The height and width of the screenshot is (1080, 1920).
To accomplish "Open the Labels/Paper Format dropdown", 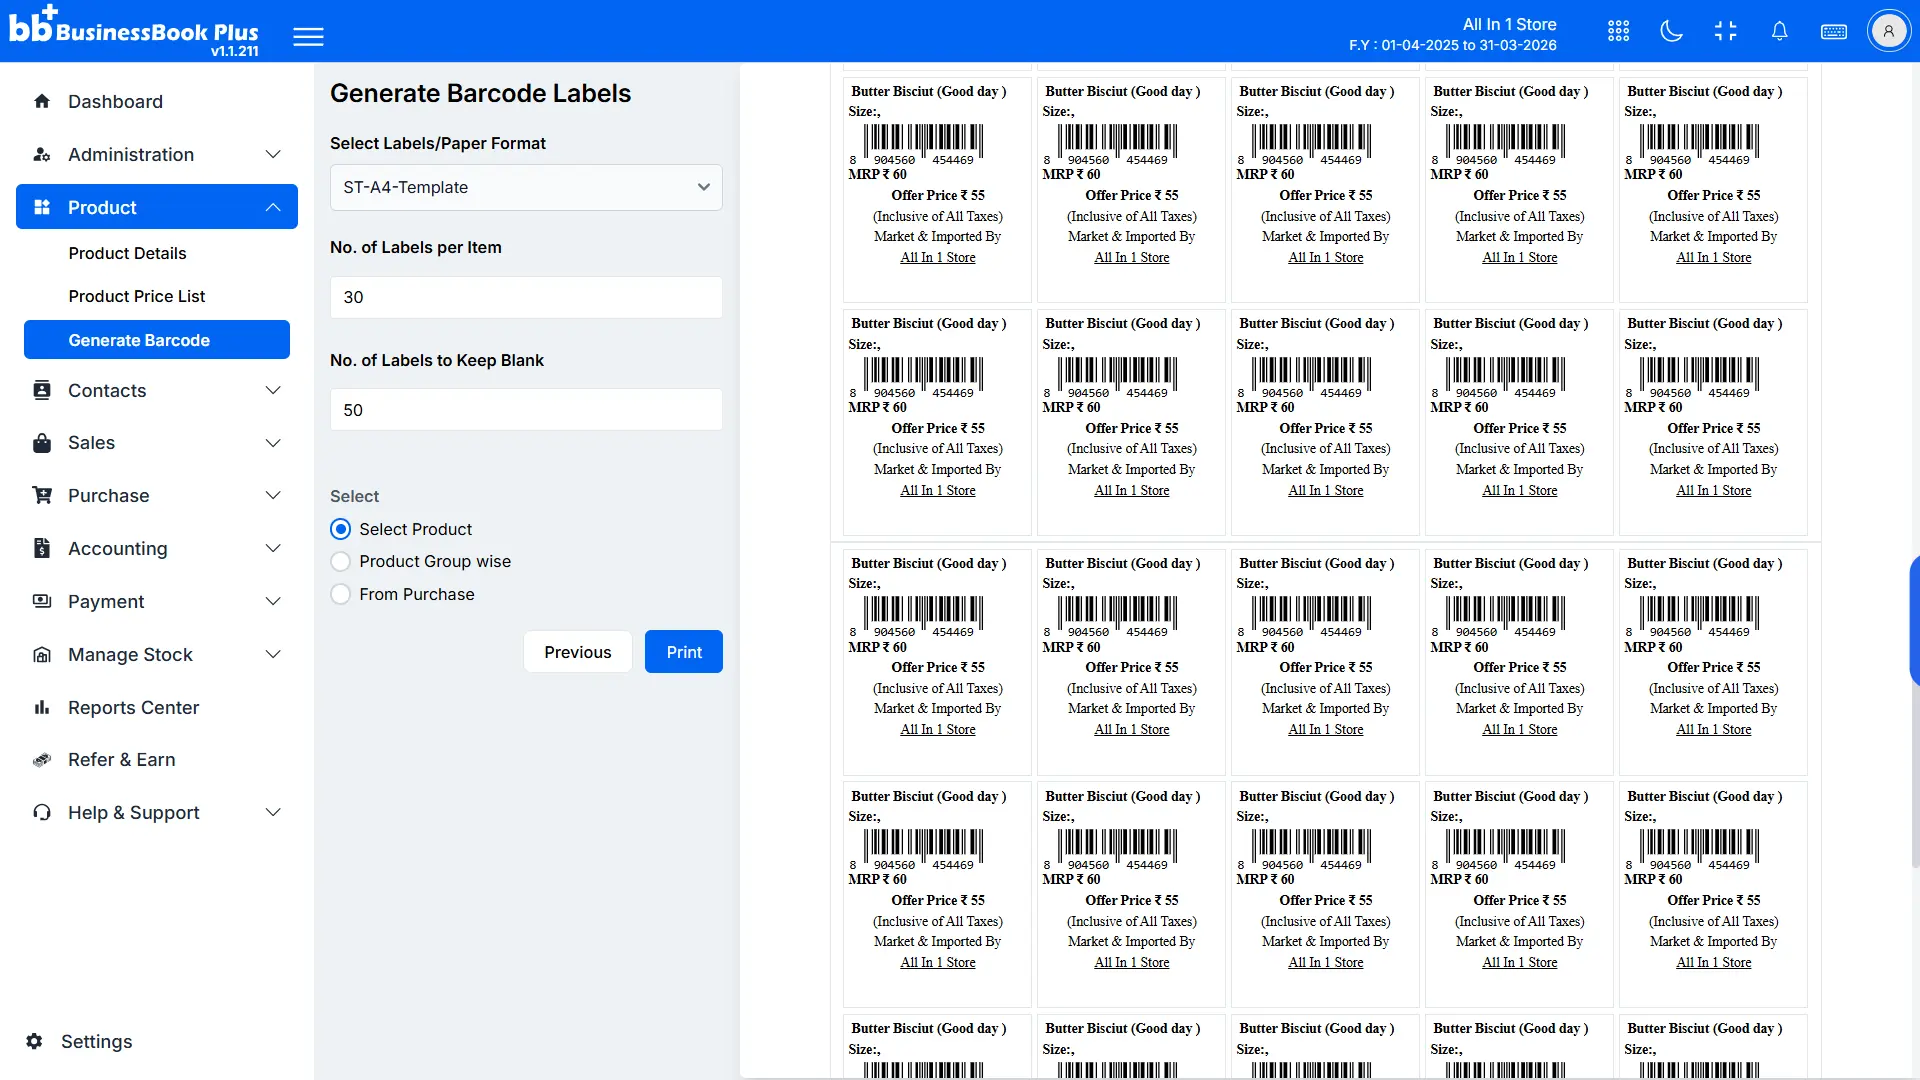I will 525,187.
